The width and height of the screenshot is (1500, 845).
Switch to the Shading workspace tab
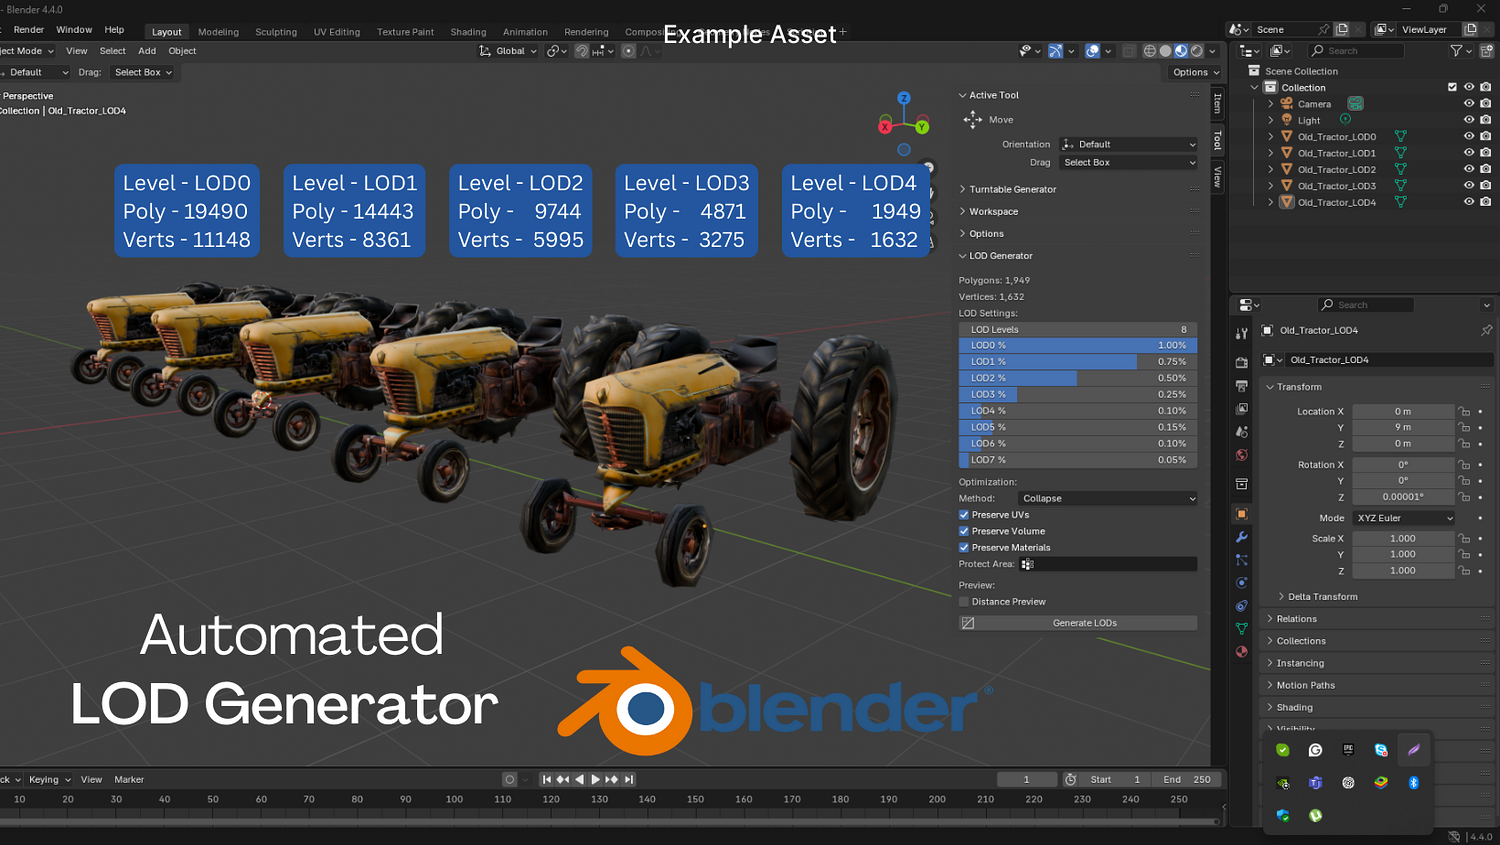468,32
